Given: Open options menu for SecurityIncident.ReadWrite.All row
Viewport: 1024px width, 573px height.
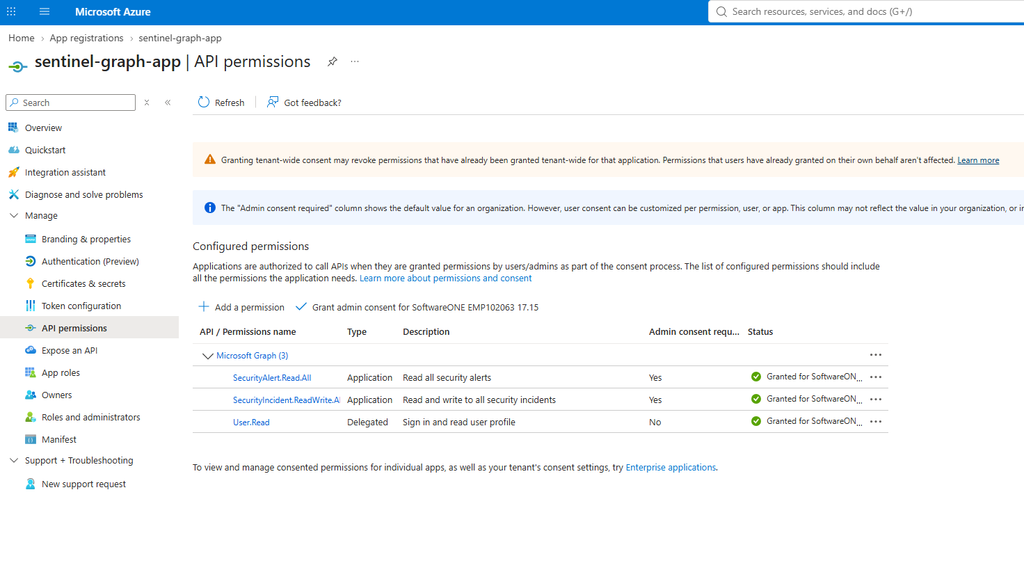Looking at the screenshot, I should click(876, 399).
